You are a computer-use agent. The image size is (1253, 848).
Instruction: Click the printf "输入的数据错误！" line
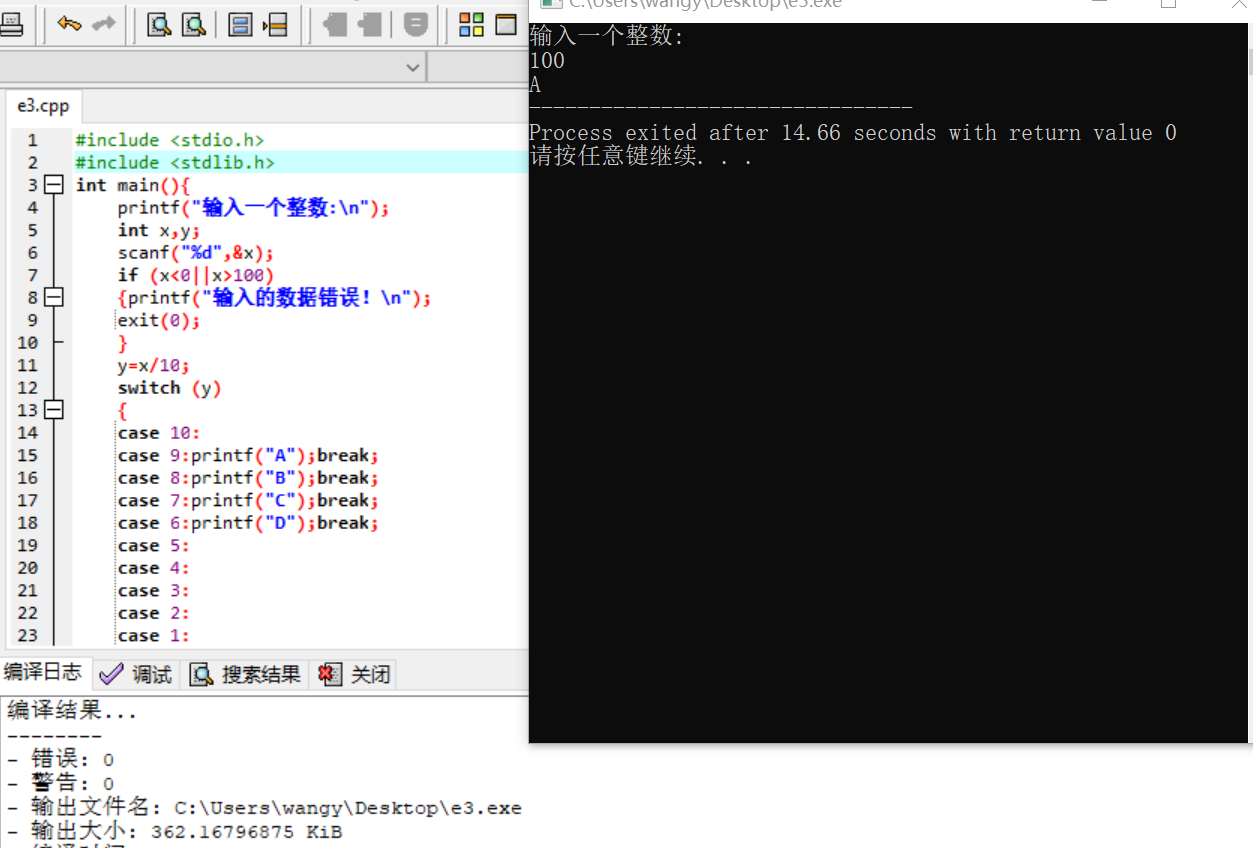coord(274,298)
